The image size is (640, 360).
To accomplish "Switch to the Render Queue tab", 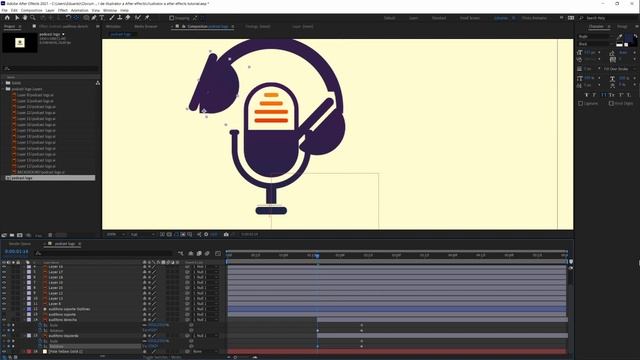I will point(20,244).
